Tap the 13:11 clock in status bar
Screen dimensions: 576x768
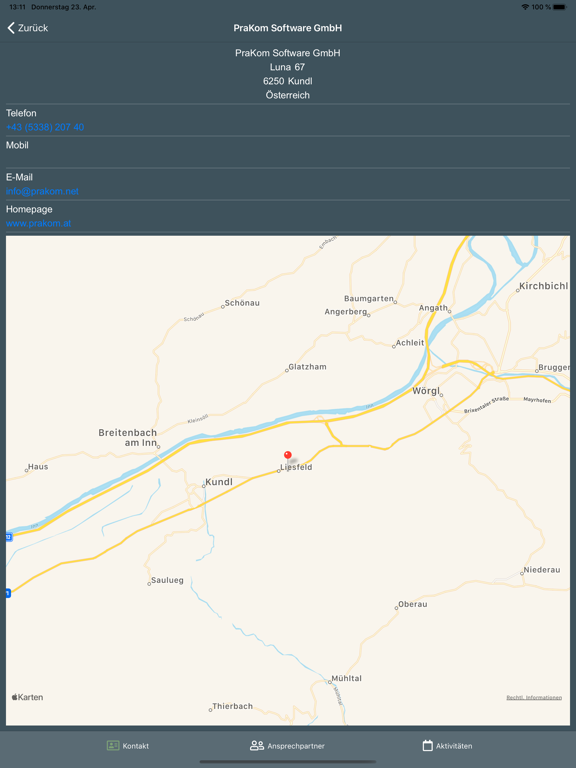pos(18,7)
